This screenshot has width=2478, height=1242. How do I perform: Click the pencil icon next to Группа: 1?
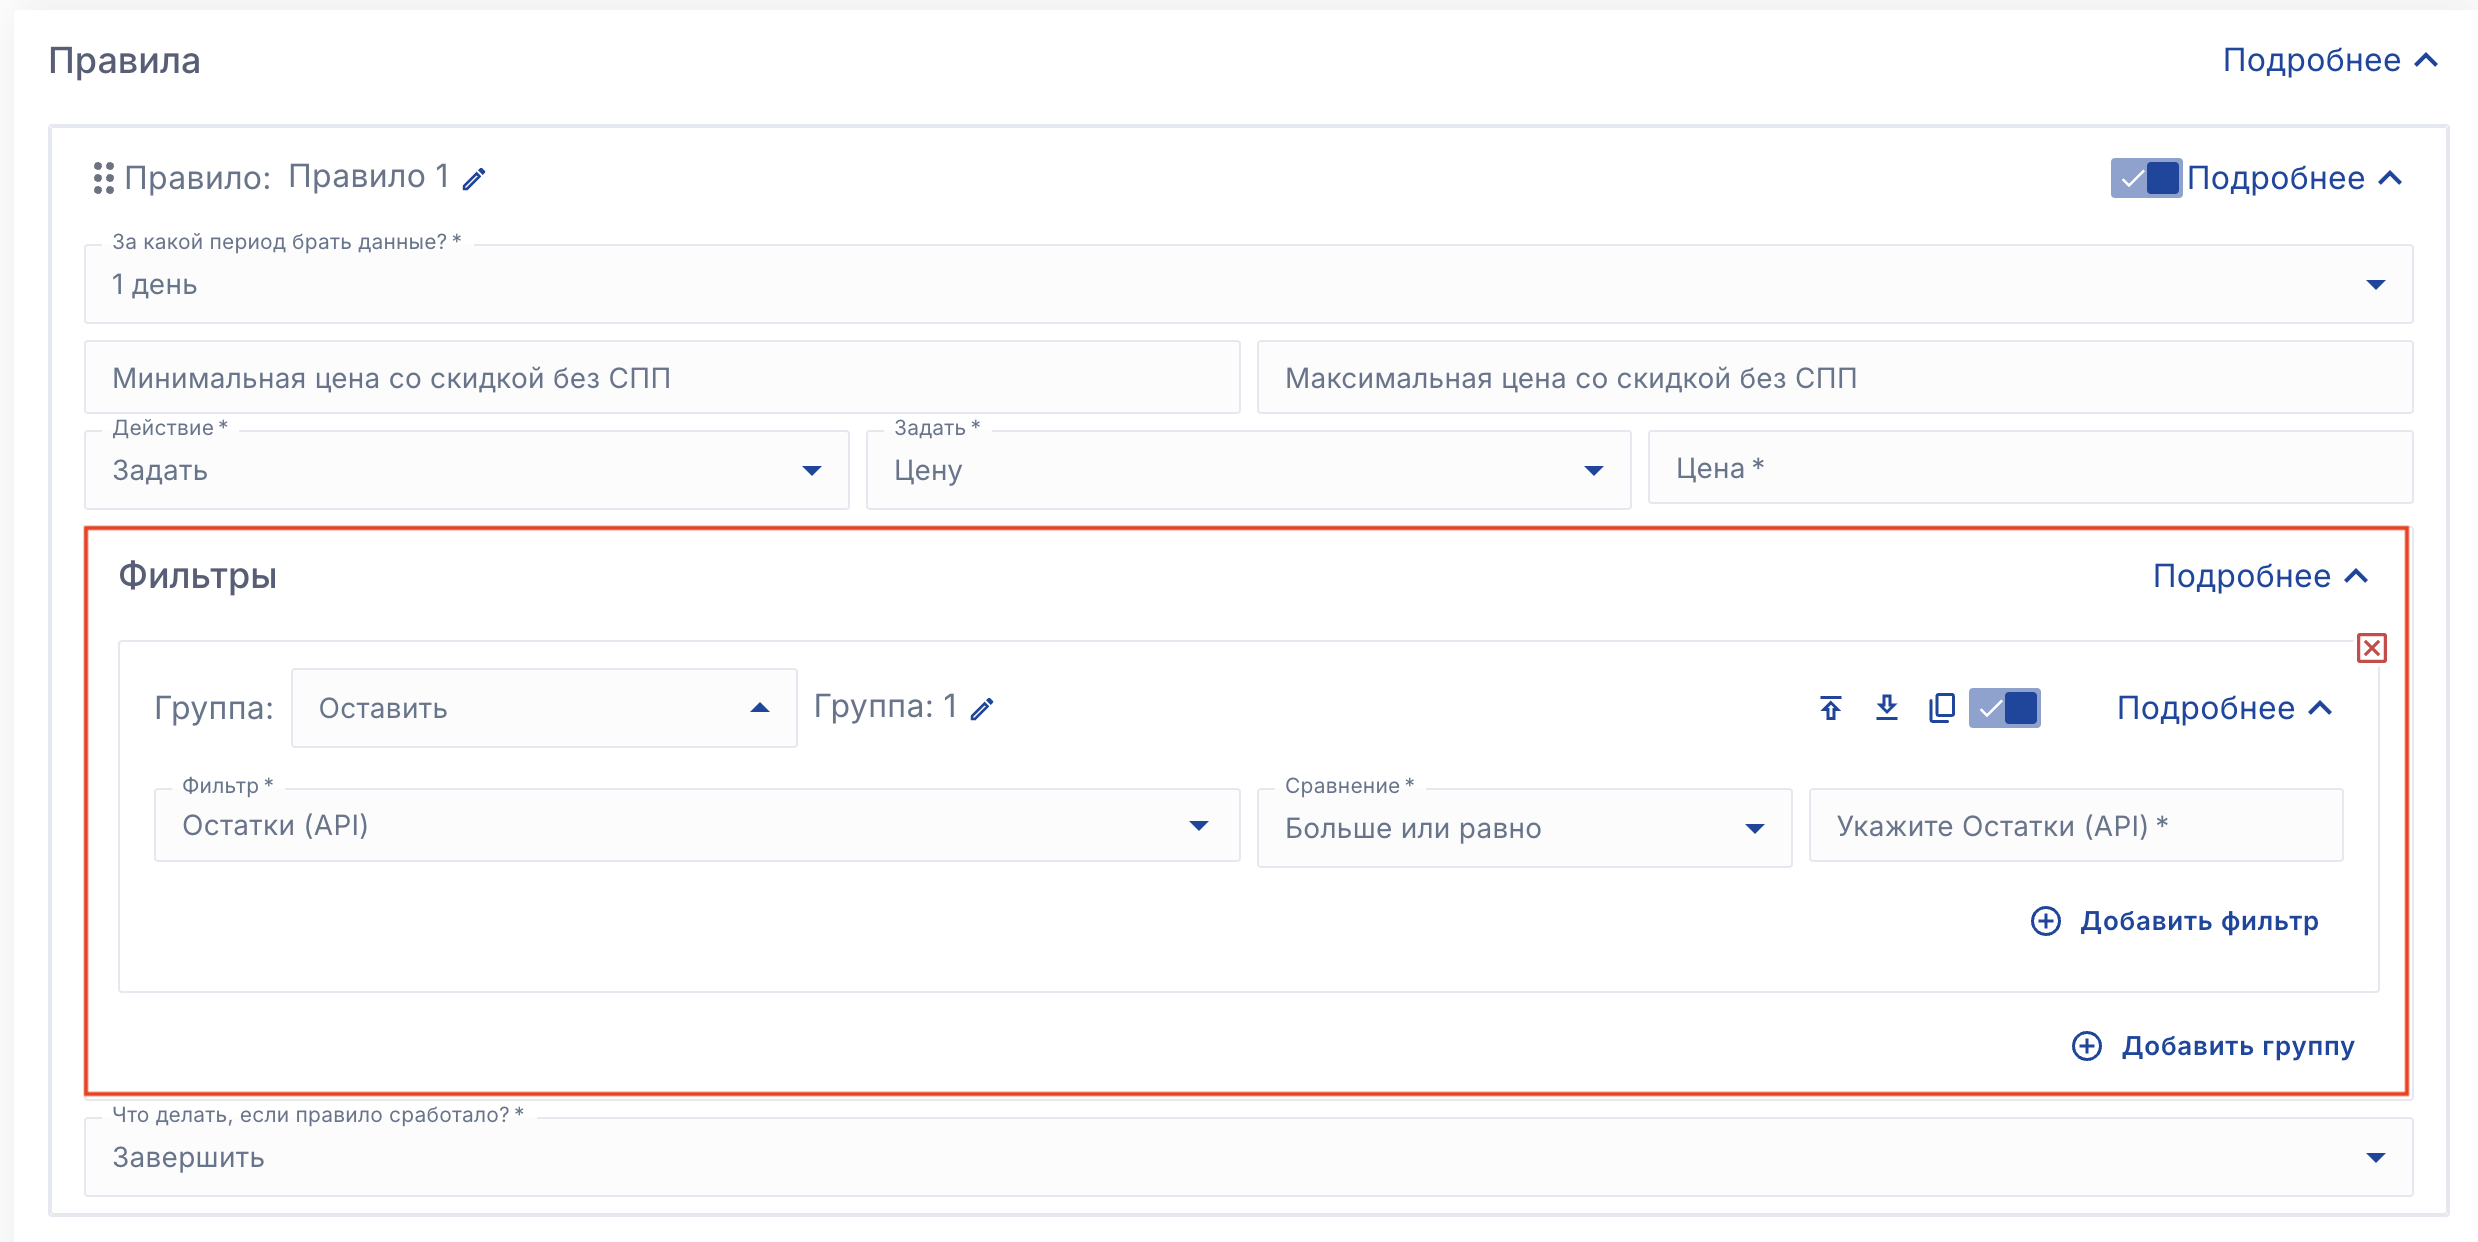983,709
